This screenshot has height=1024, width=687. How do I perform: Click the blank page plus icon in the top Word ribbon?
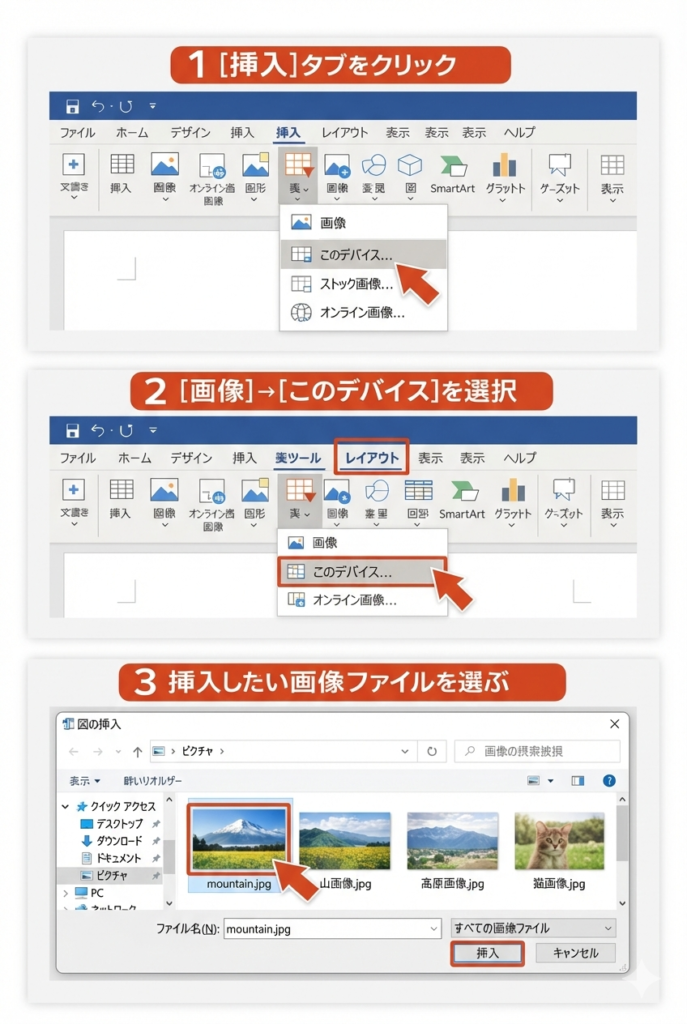click(x=73, y=164)
